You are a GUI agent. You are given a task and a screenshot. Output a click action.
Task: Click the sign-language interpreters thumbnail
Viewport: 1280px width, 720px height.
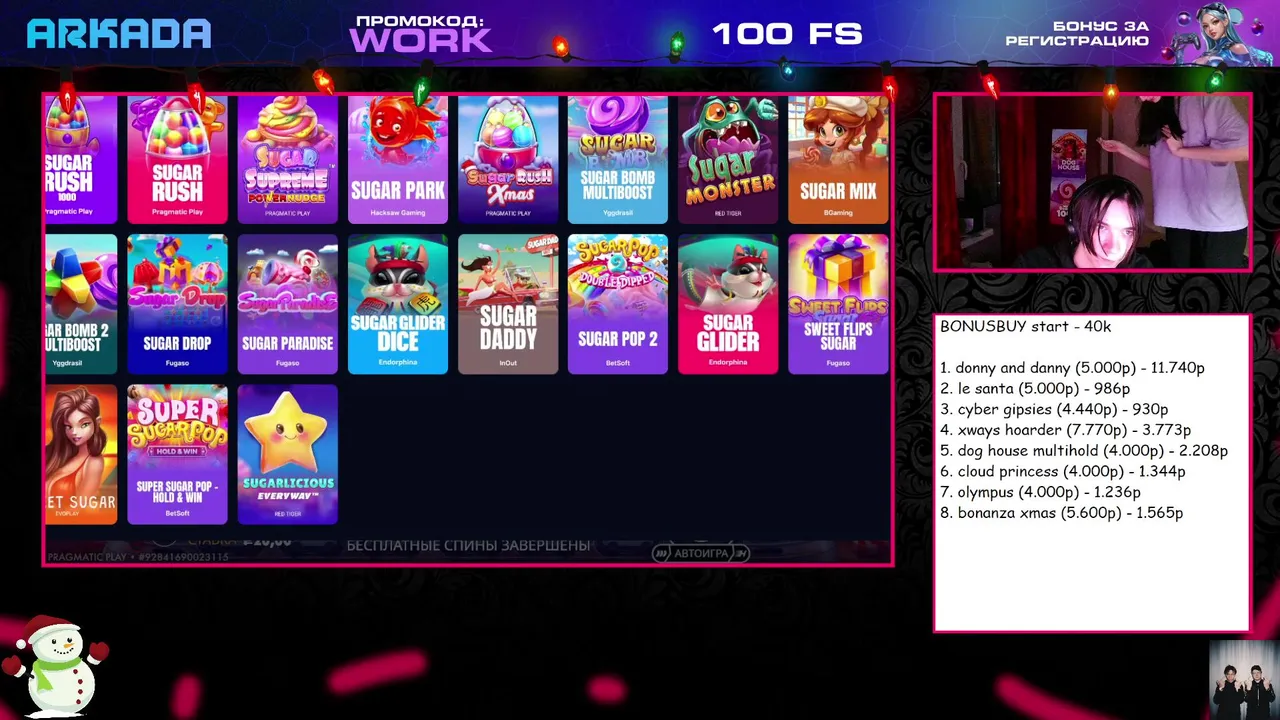click(x=1243, y=679)
